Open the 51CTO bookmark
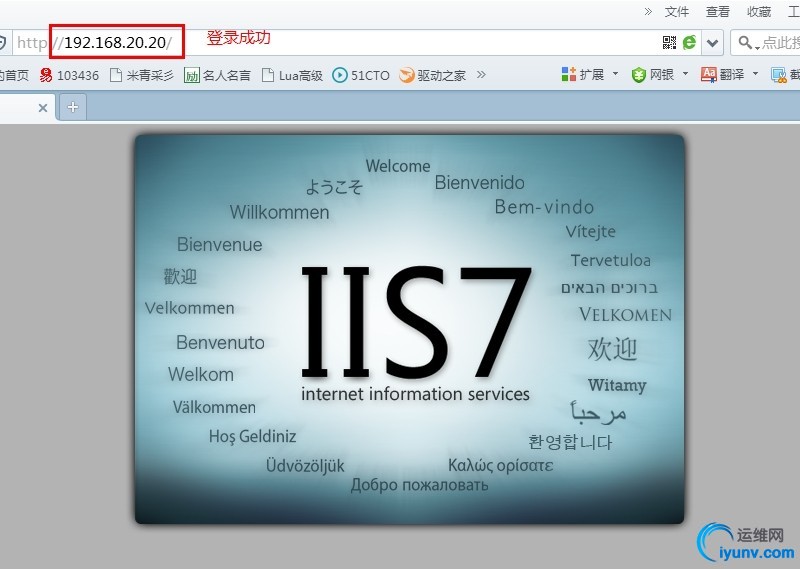The width and height of the screenshot is (800, 569). tap(361, 76)
